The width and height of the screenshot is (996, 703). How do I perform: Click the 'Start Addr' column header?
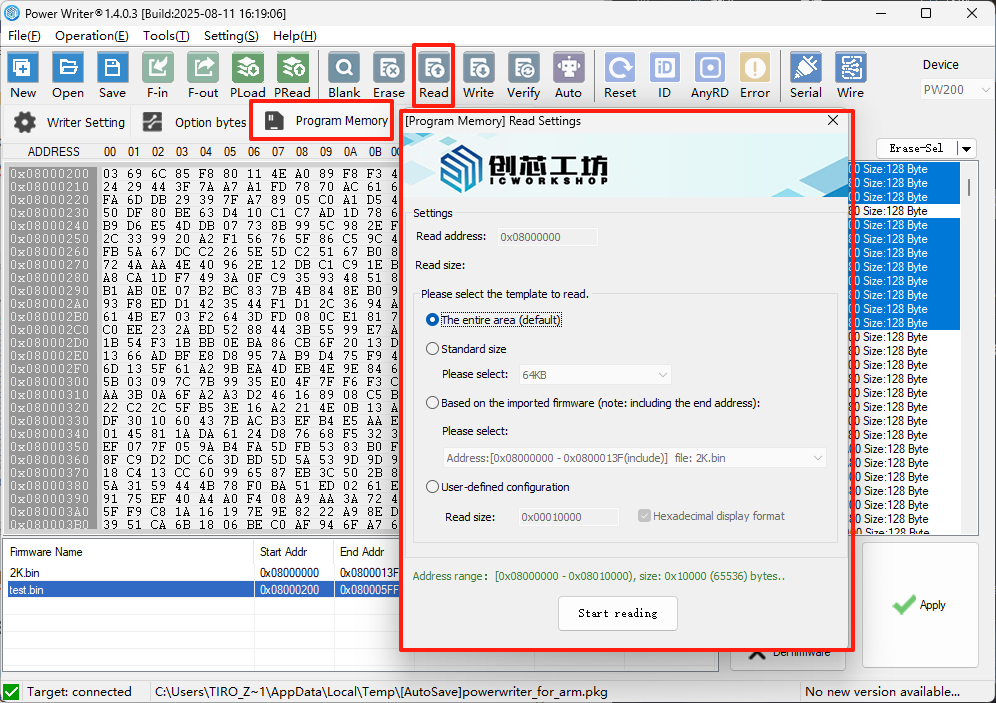point(293,552)
